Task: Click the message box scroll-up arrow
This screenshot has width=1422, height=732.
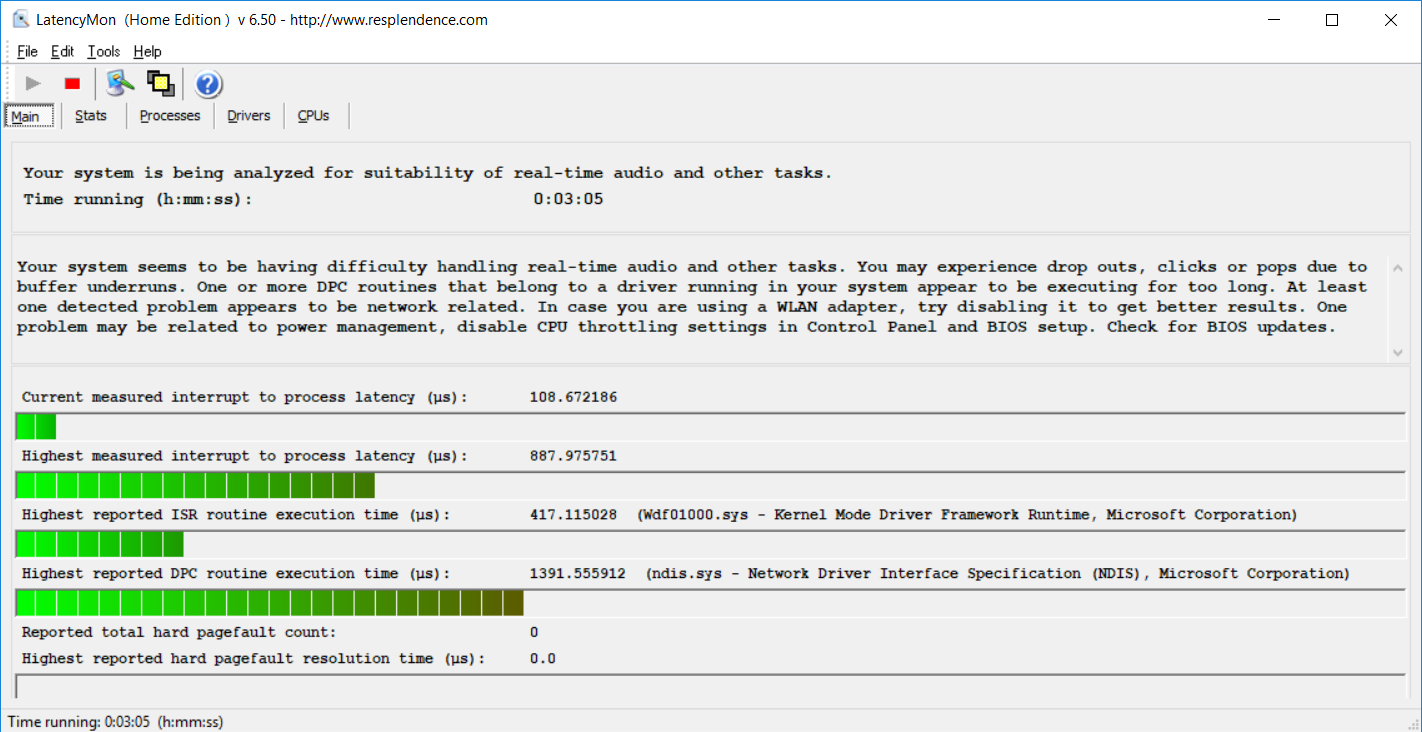Action: click(x=1398, y=268)
